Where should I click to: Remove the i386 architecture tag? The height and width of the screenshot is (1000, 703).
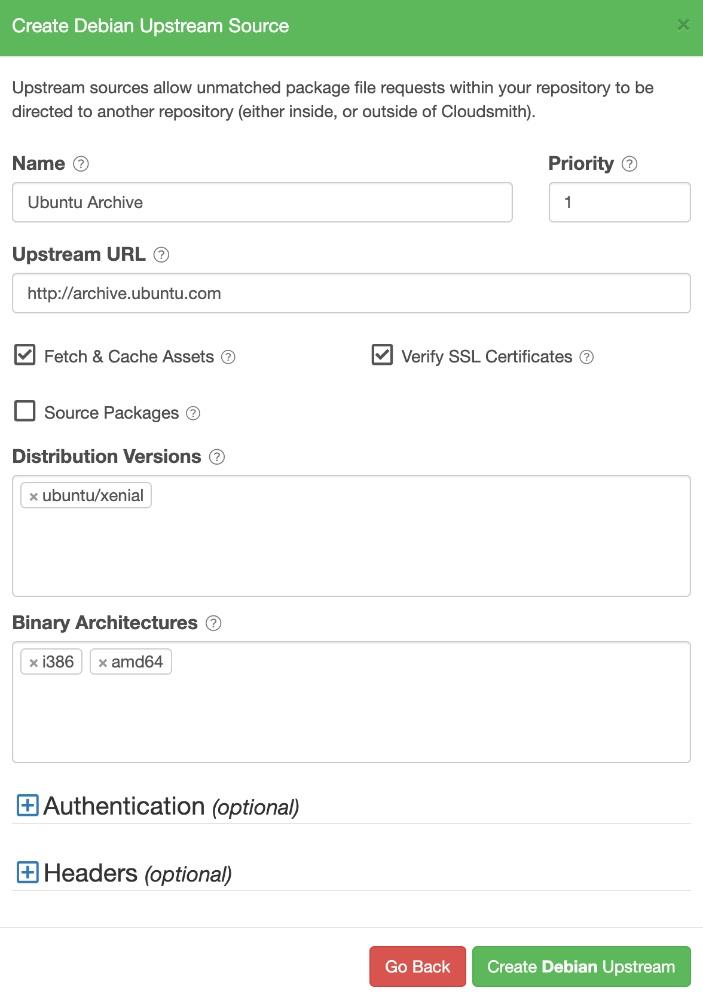point(34,663)
